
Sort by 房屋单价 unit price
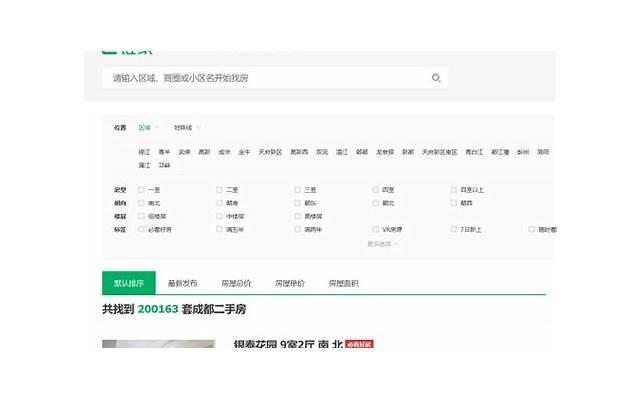pyautogui.click(x=290, y=283)
